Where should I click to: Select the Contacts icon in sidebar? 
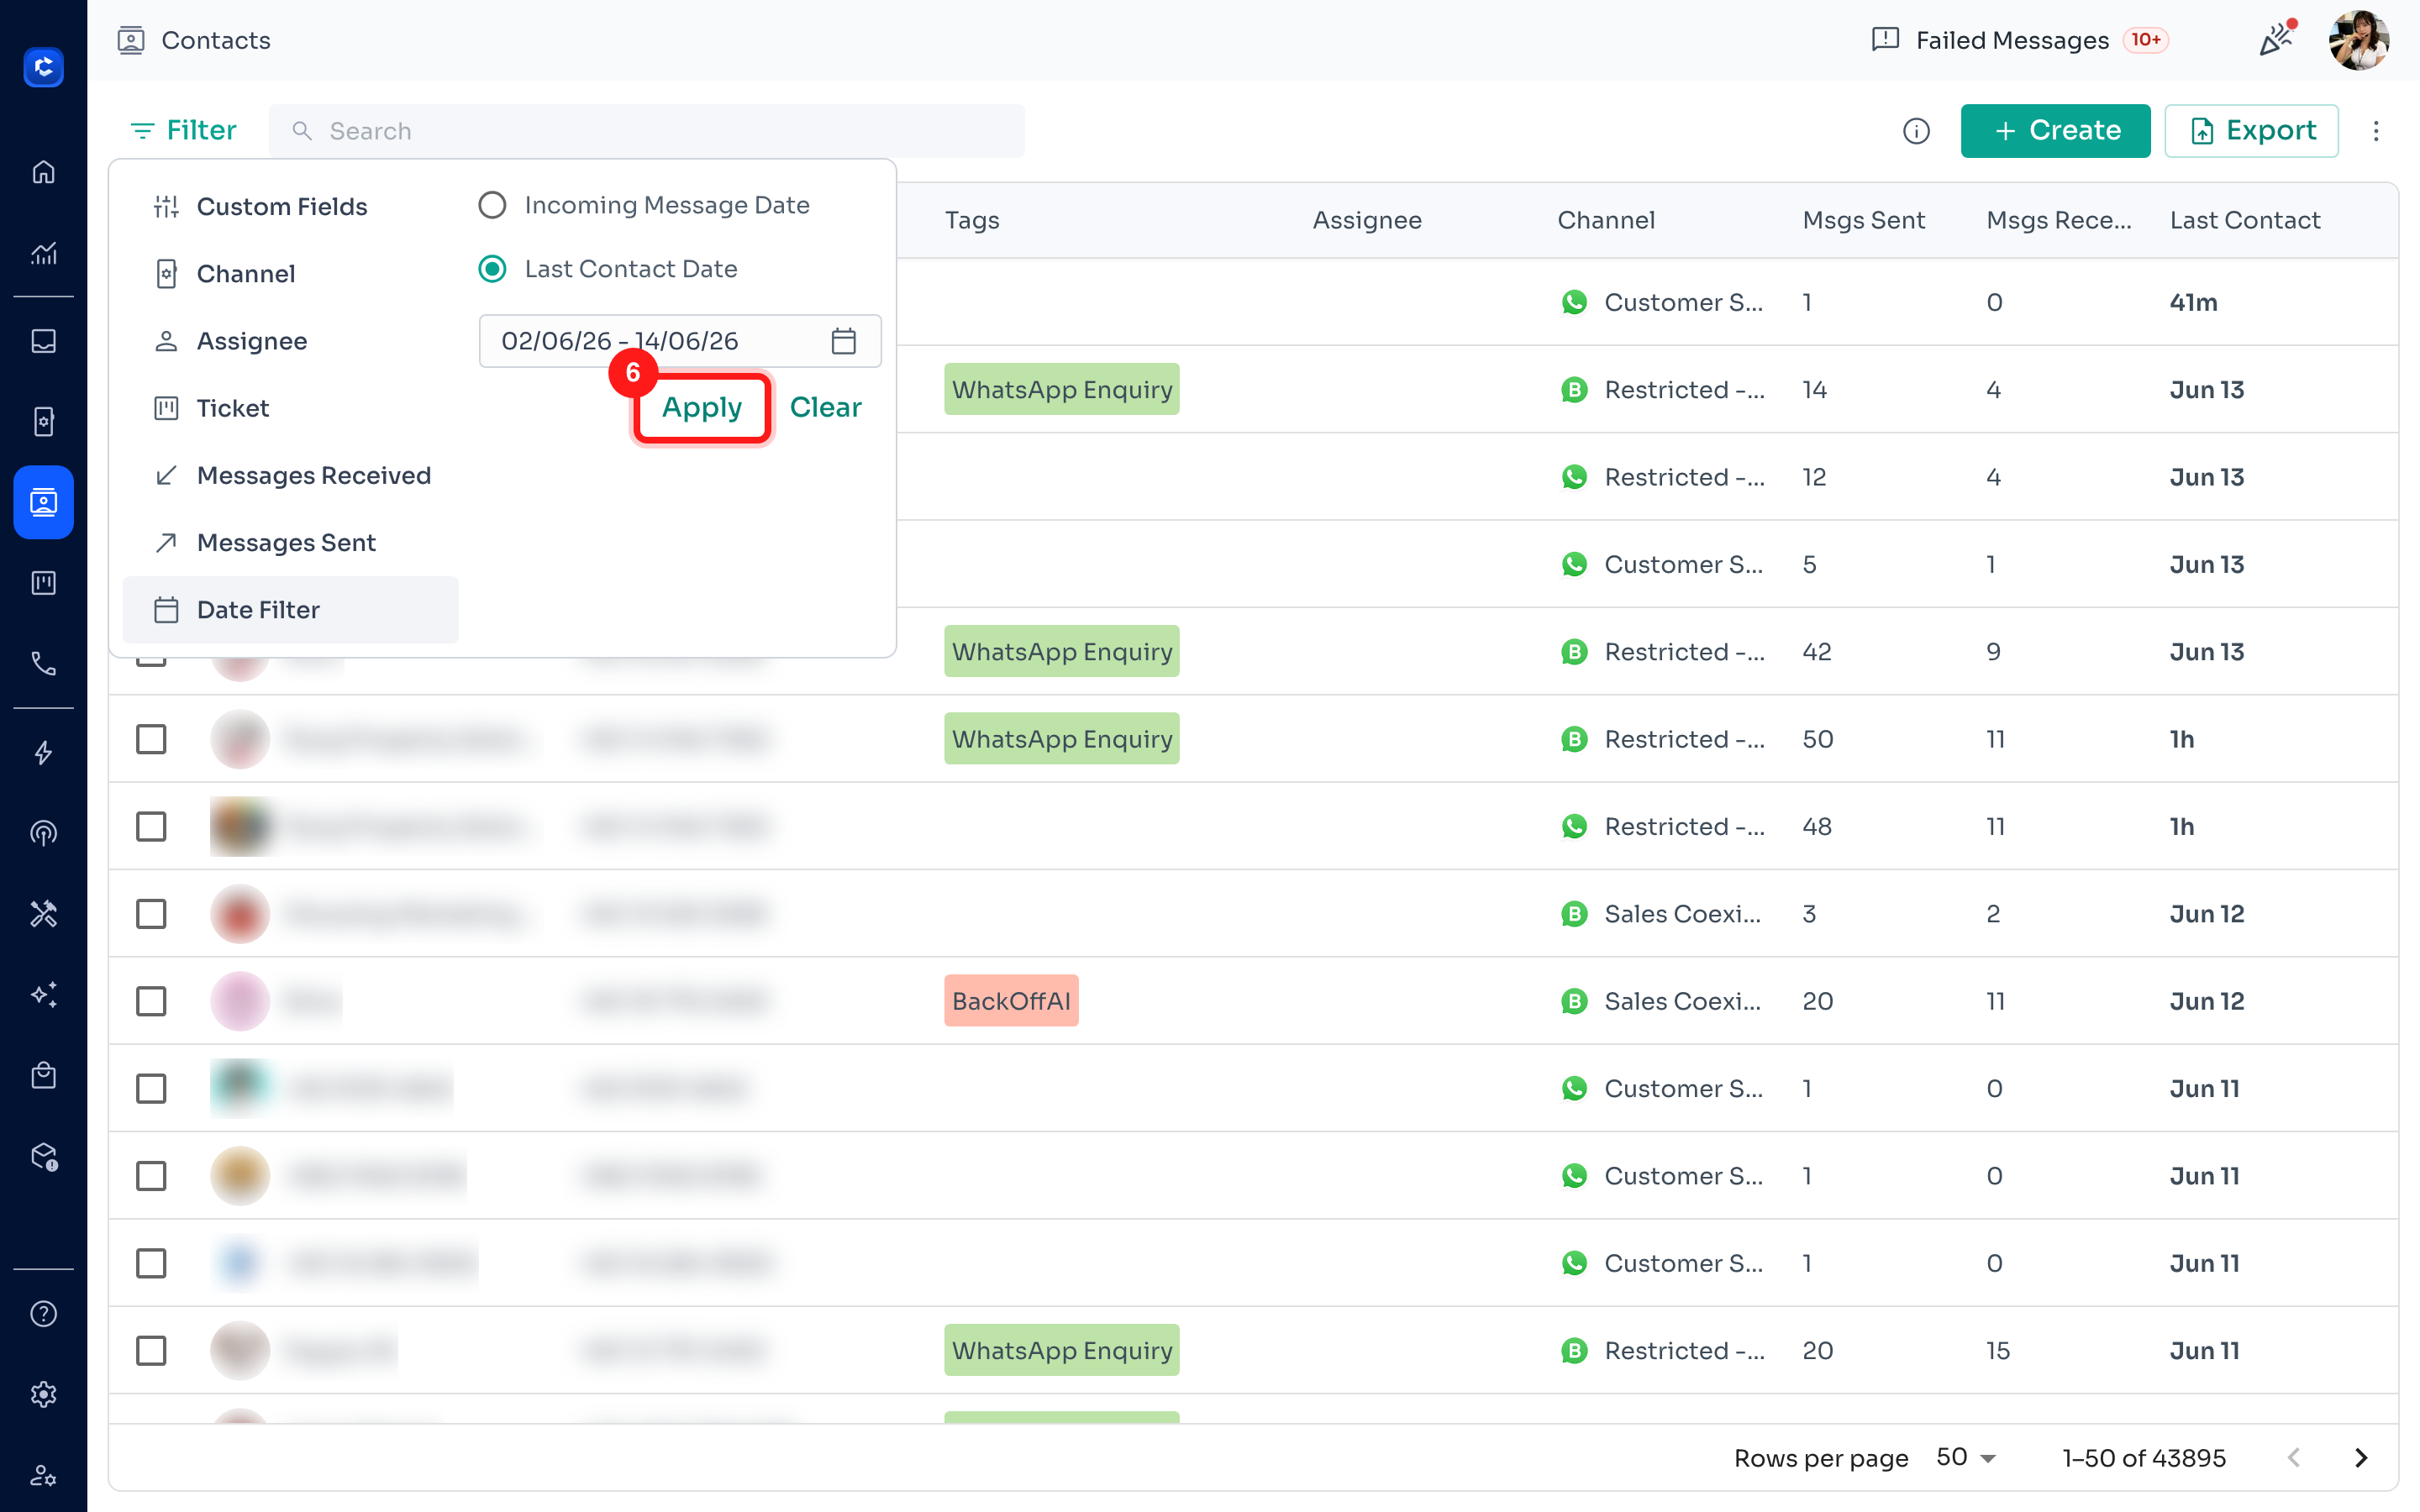43,502
